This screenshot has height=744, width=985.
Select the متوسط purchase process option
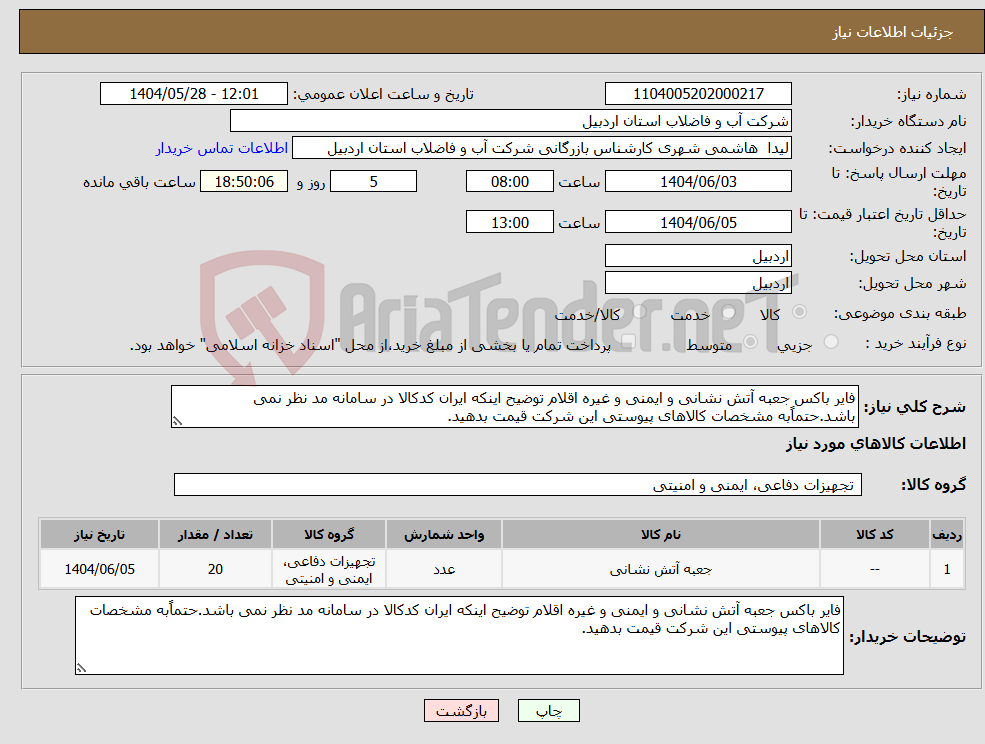tap(748, 343)
